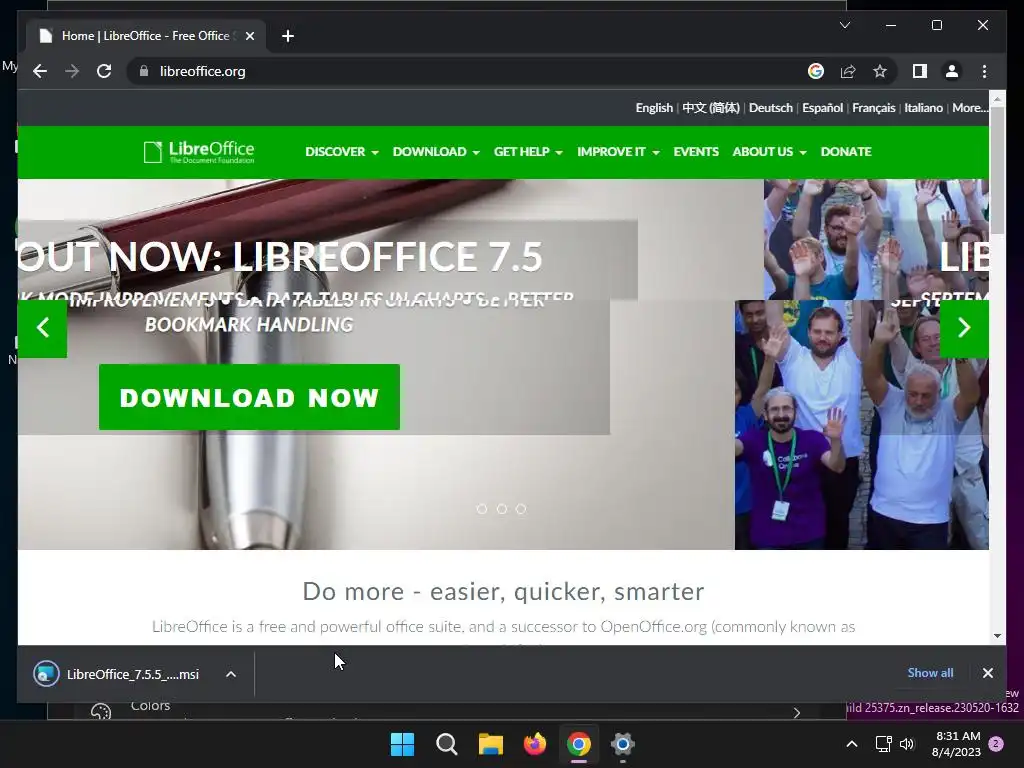
Task: Open Chrome's side panel
Action: click(x=920, y=71)
